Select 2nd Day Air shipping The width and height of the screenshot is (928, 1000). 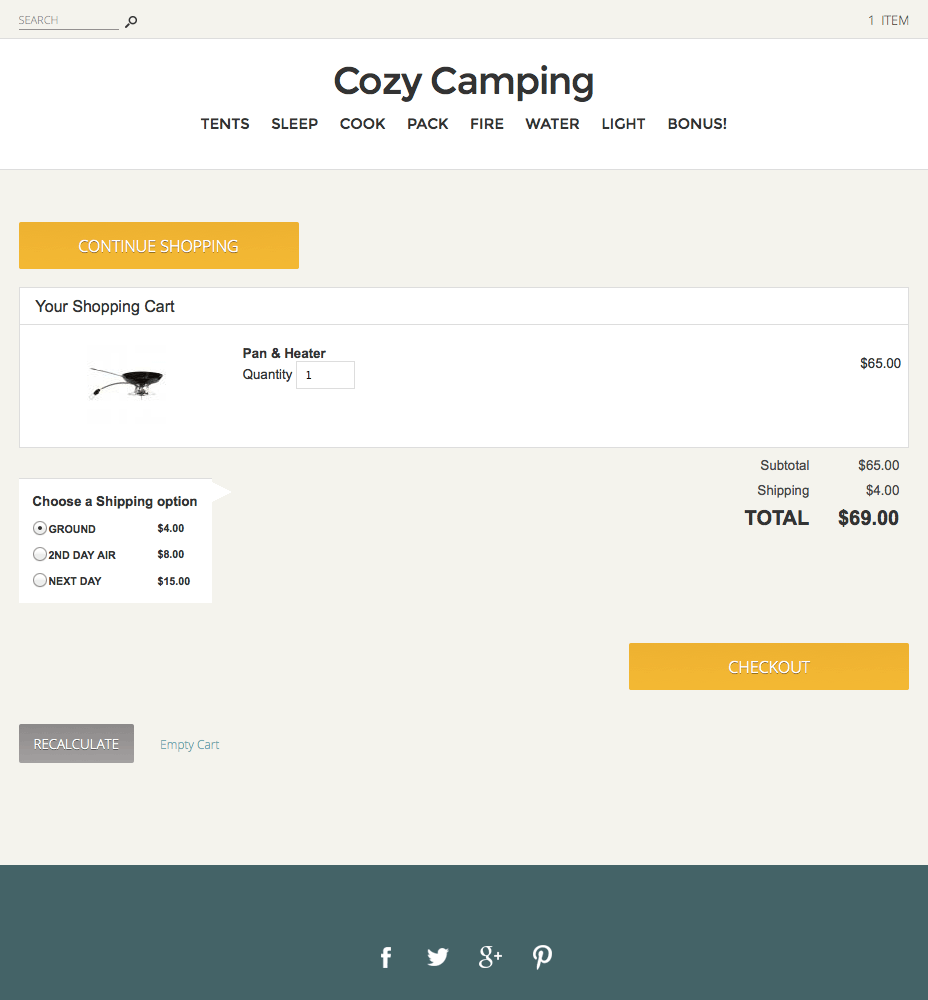click(40, 554)
